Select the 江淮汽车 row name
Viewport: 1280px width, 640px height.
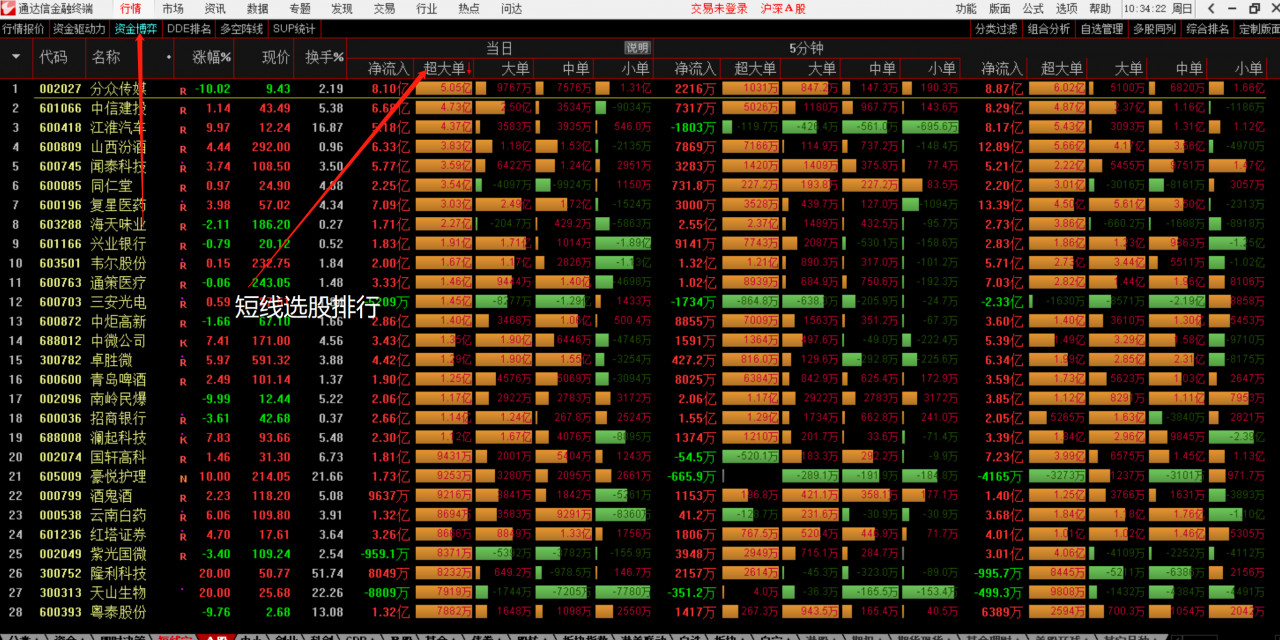tap(119, 128)
